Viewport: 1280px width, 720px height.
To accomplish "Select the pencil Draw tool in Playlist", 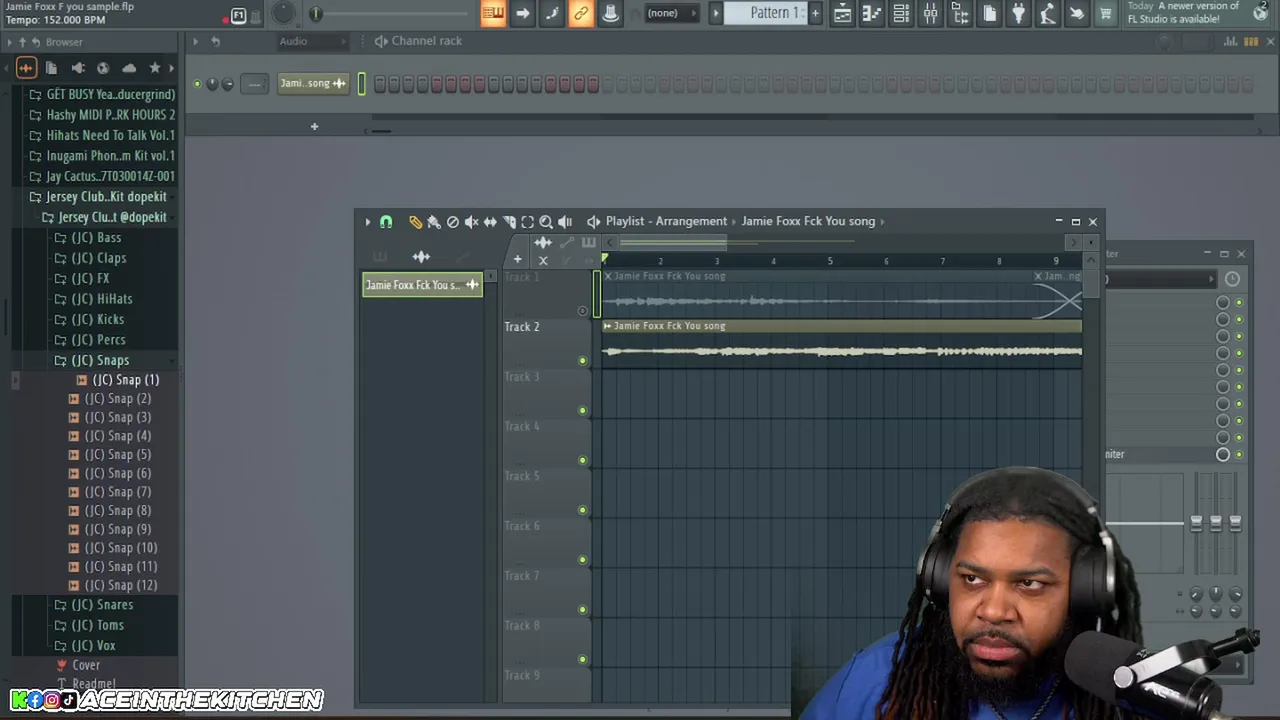I will (415, 222).
